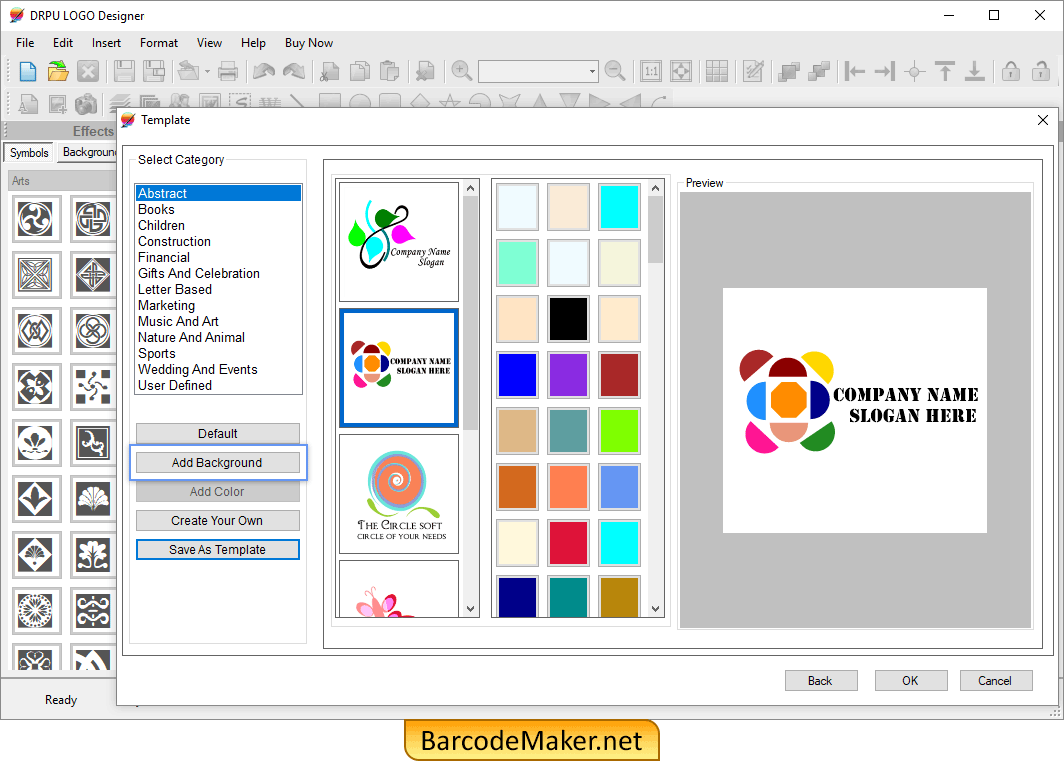
Task: Open the Format menu
Action: point(159,43)
